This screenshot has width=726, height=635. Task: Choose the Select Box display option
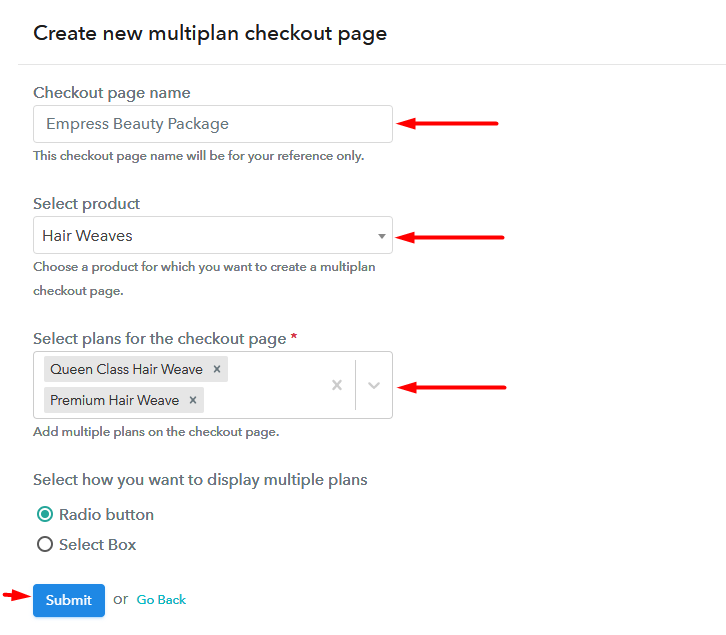[45, 544]
